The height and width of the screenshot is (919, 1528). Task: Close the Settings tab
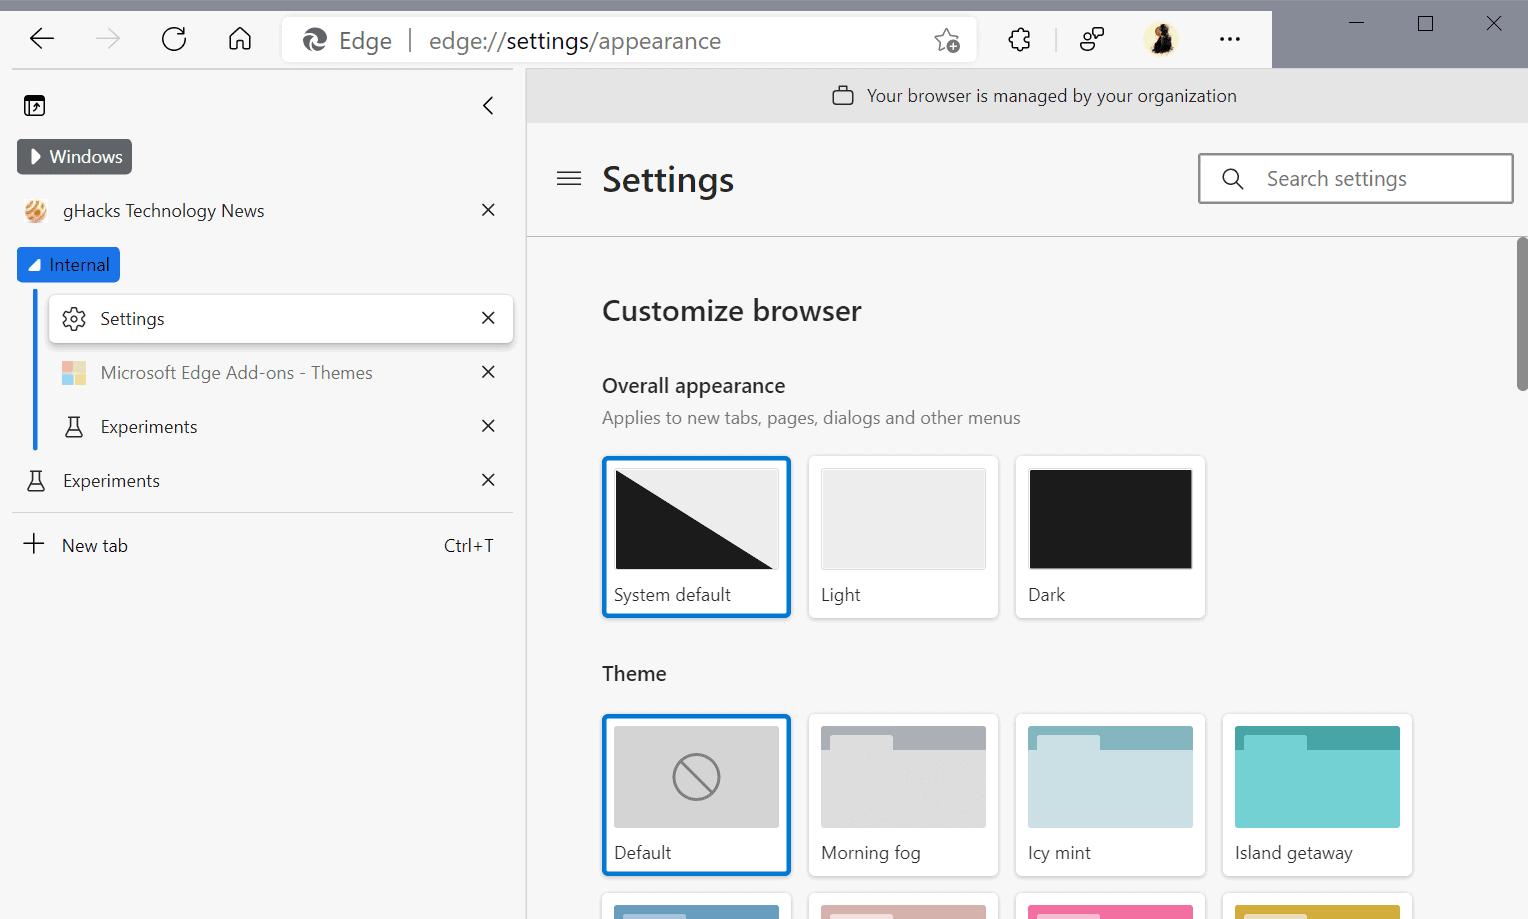[x=488, y=318]
